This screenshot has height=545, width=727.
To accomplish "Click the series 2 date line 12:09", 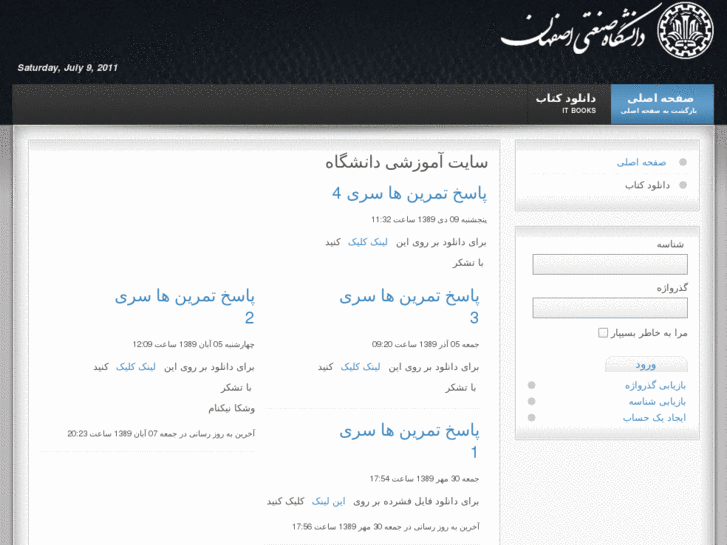I will pyautogui.click(x=193, y=344).
